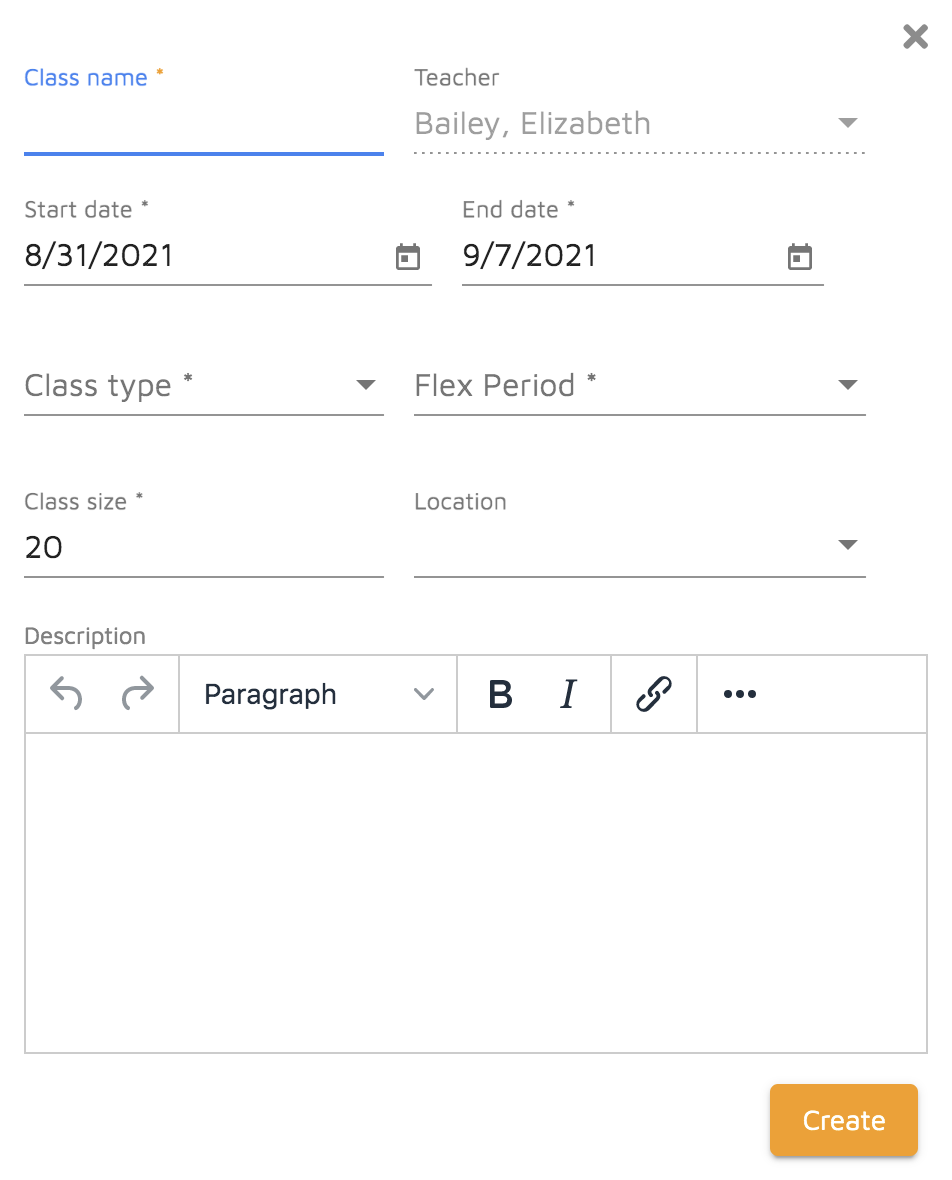Toggle Bold formatting in description toolbar
952x1180 pixels.
(x=501, y=694)
